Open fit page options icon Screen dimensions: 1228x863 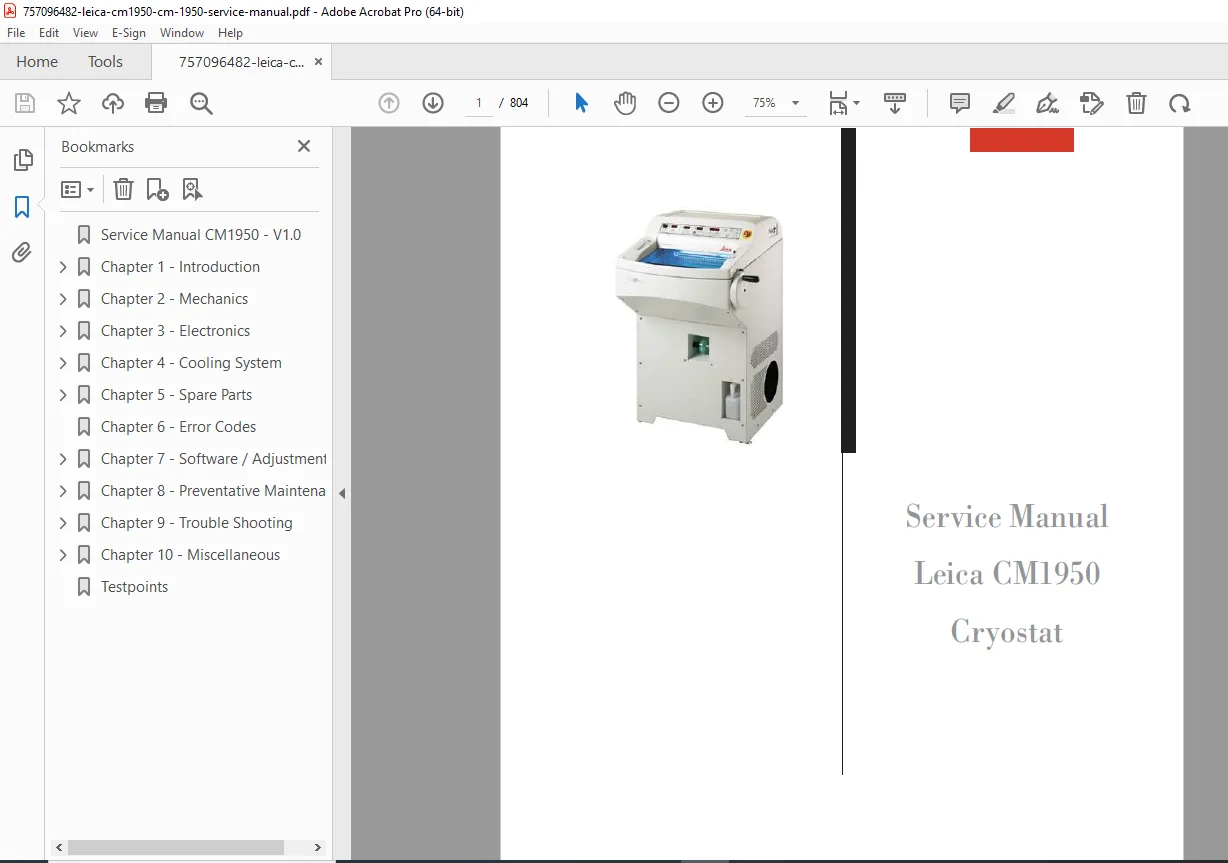843,103
